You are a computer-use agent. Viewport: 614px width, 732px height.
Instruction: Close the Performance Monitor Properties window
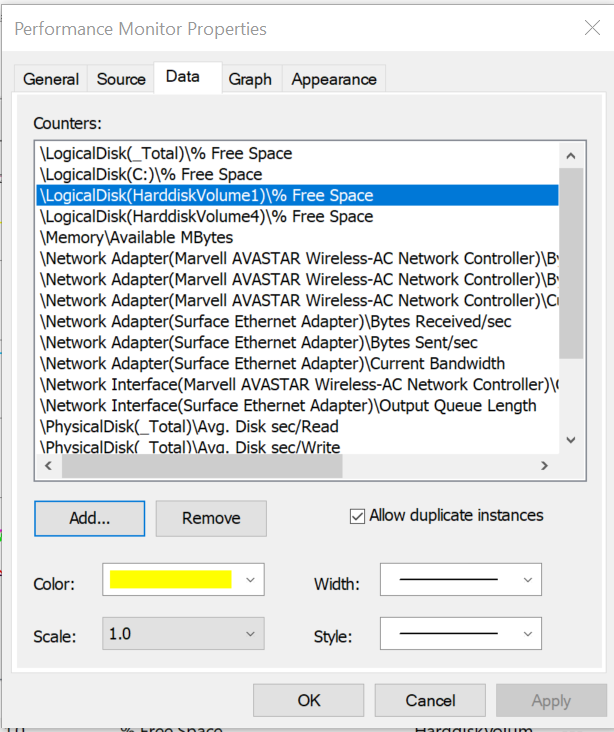coord(591,28)
